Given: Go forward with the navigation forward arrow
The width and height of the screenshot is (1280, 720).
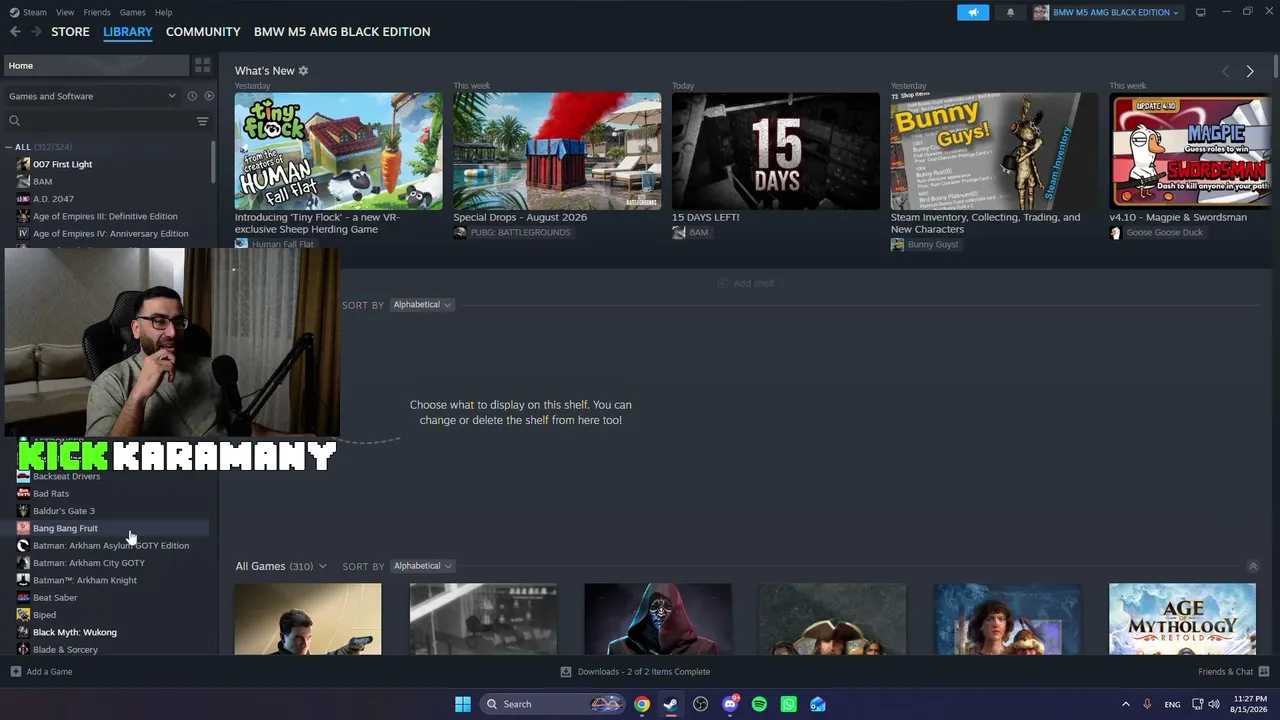Looking at the screenshot, I should point(36,32).
